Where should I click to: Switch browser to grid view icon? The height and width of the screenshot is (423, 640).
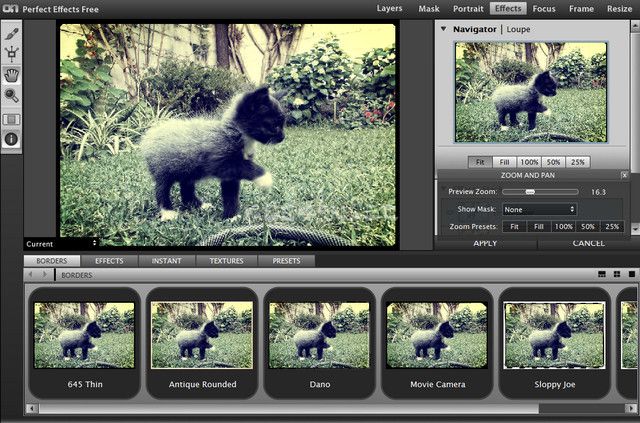617,274
